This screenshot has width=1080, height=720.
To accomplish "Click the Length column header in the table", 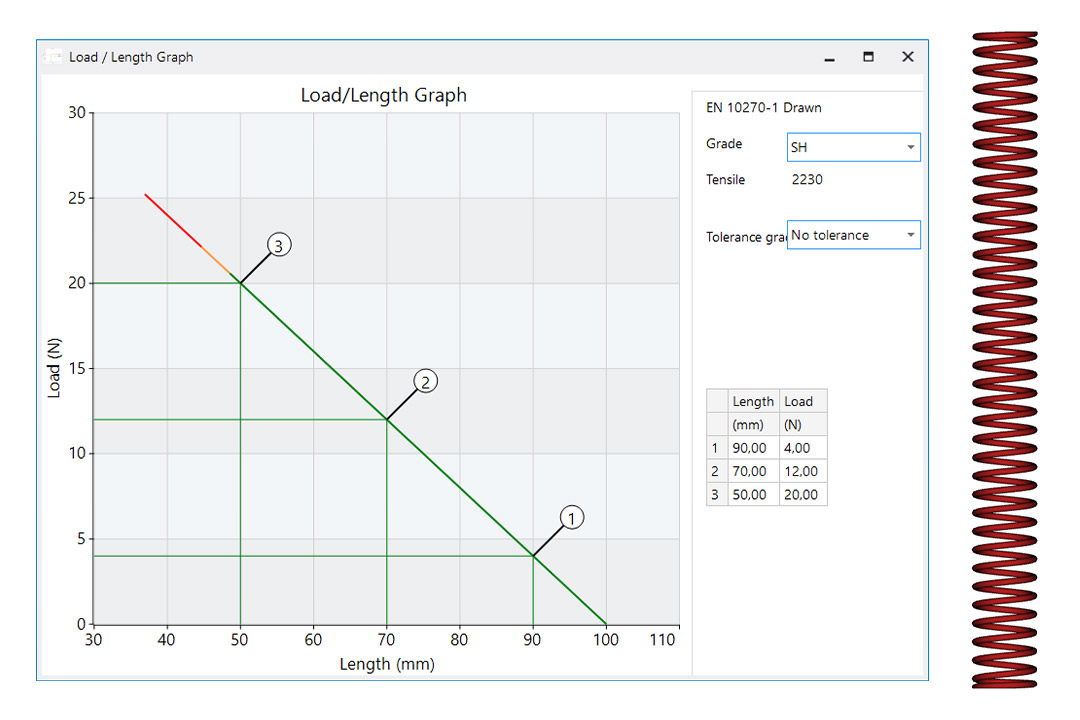I will pyautogui.click(x=753, y=402).
